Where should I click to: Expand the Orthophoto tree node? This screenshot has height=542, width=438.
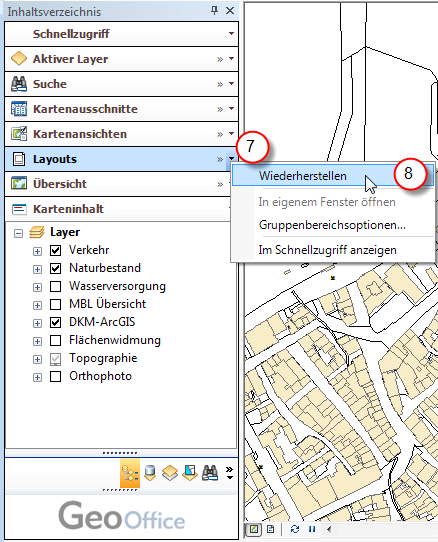click(37, 377)
